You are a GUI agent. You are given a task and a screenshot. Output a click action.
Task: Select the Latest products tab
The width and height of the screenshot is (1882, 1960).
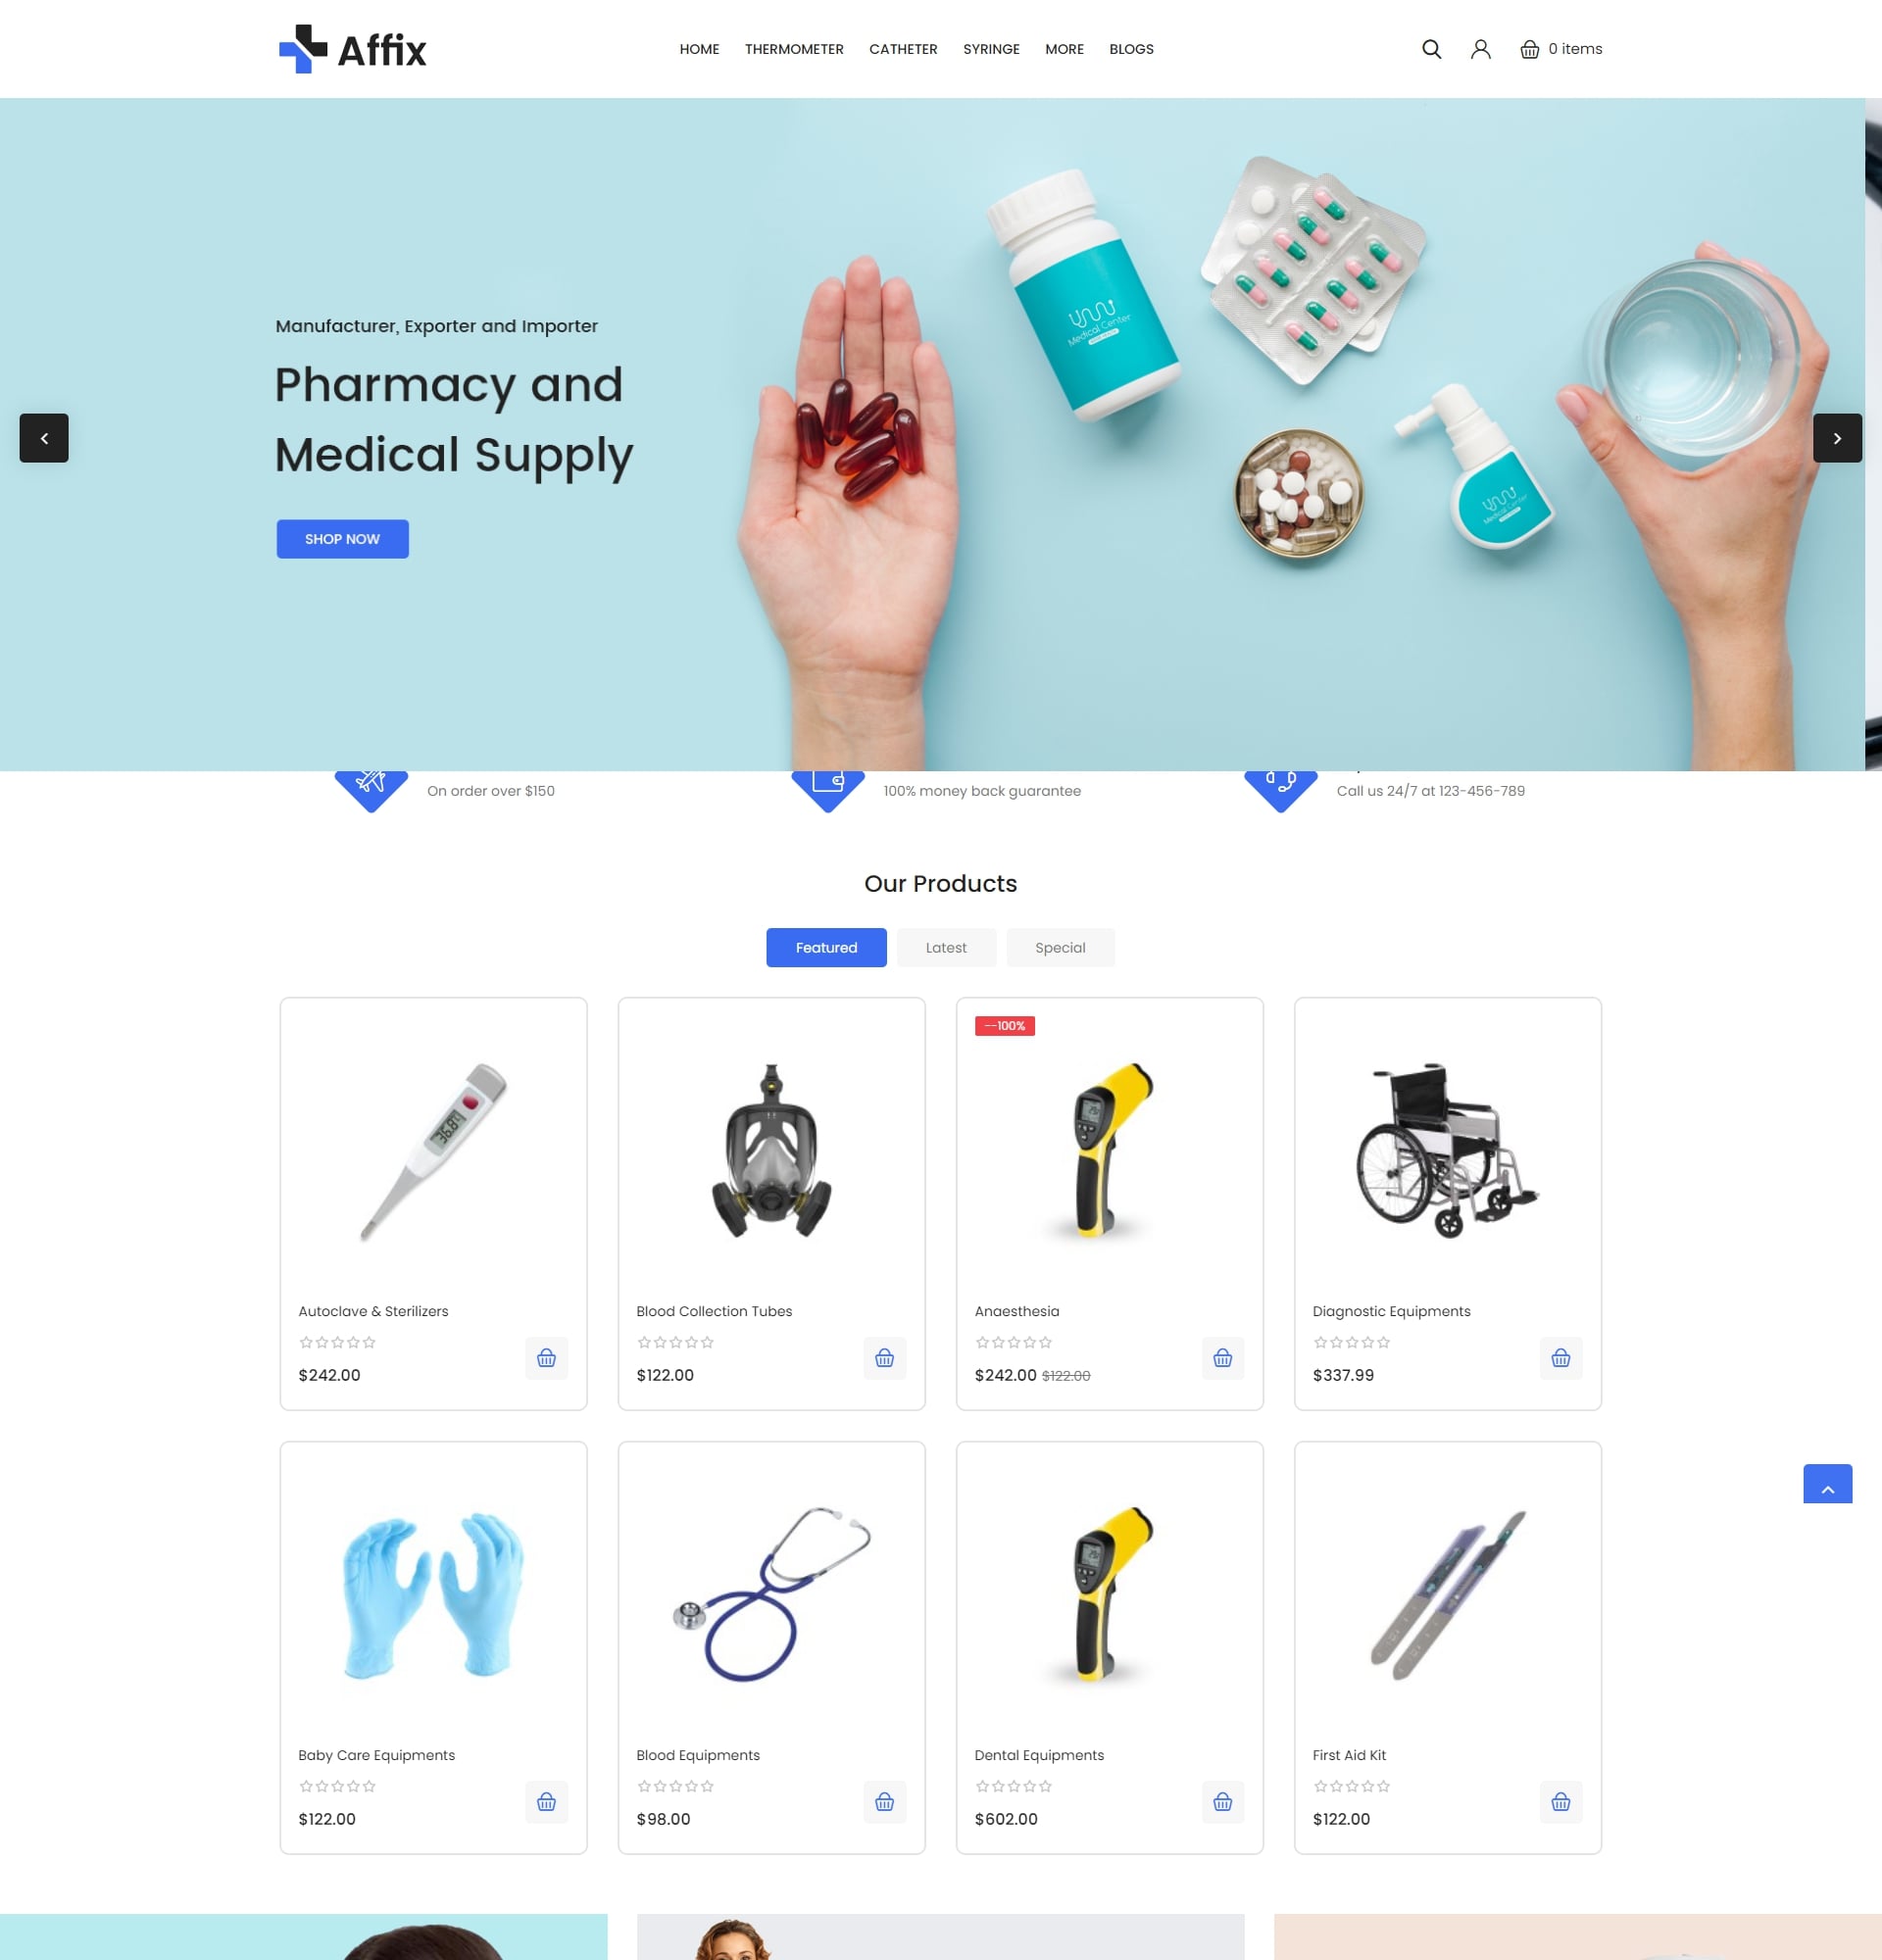coord(945,947)
